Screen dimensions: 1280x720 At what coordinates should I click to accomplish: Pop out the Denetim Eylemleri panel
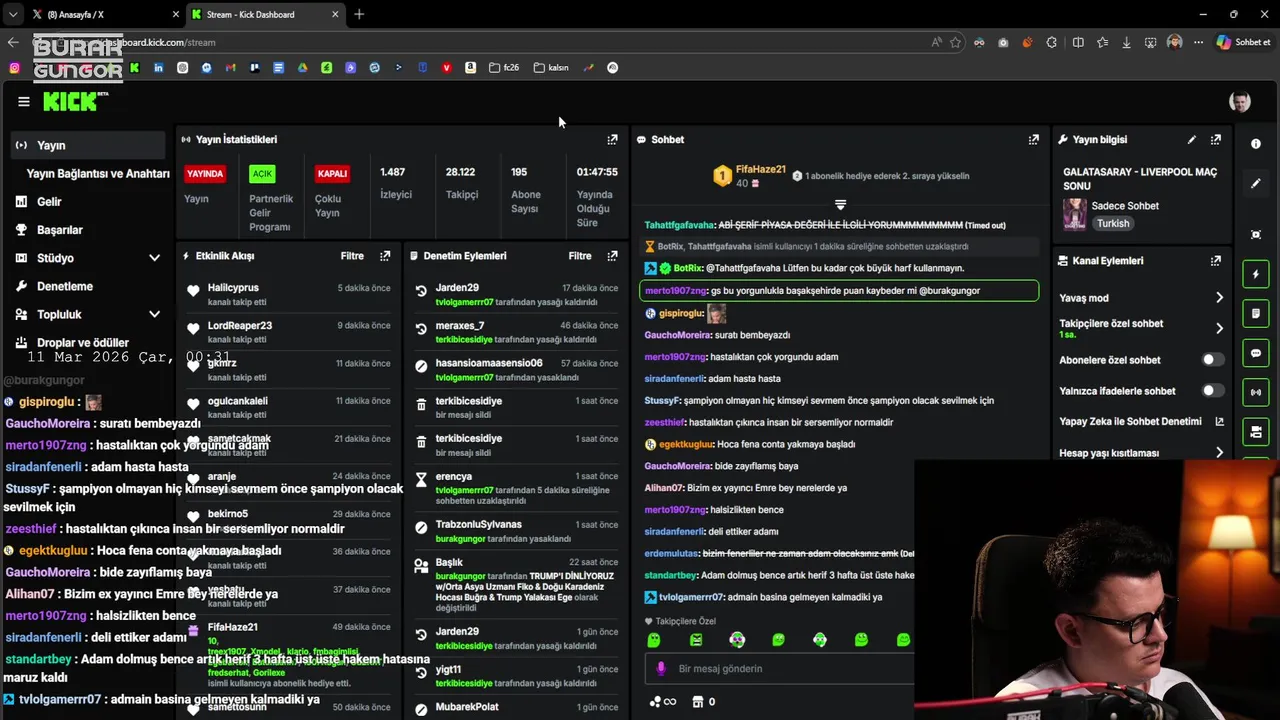[612, 256]
